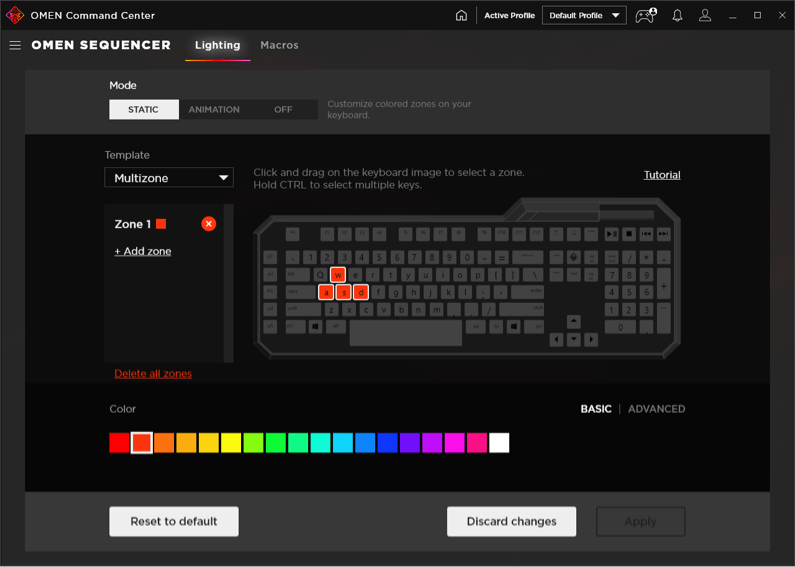This screenshot has width=795, height=567.
Task: Select the previous track media key
Action: click(646, 234)
